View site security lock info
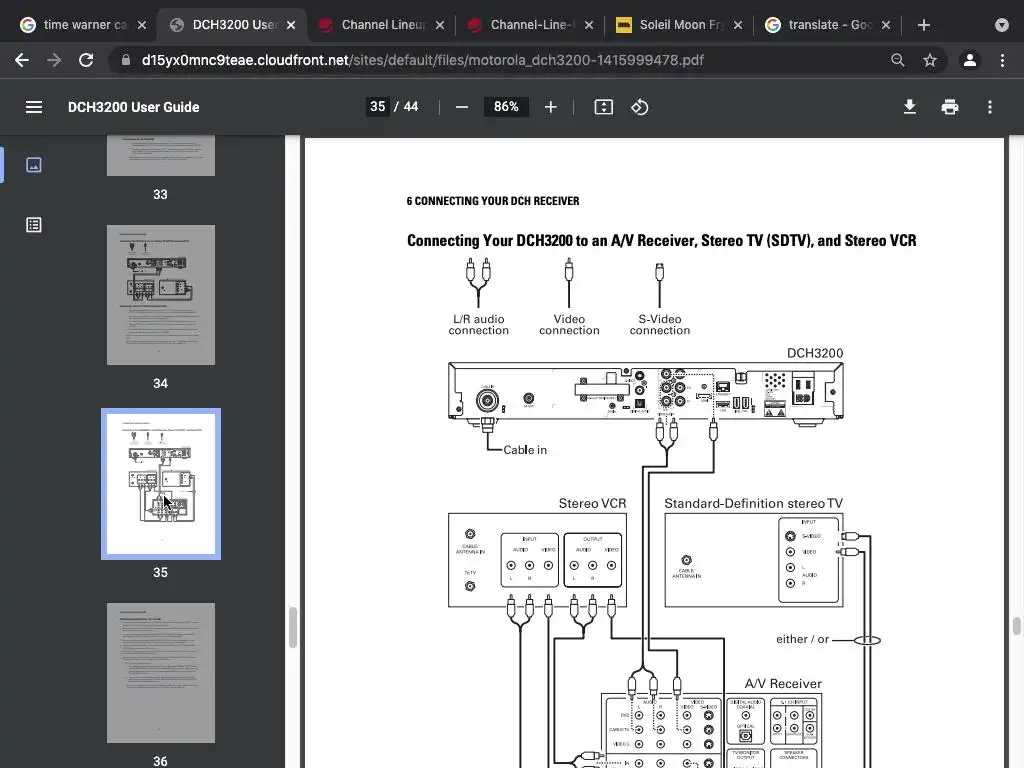Viewport: 1024px width, 768px height. pyautogui.click(x=126, y=60)
